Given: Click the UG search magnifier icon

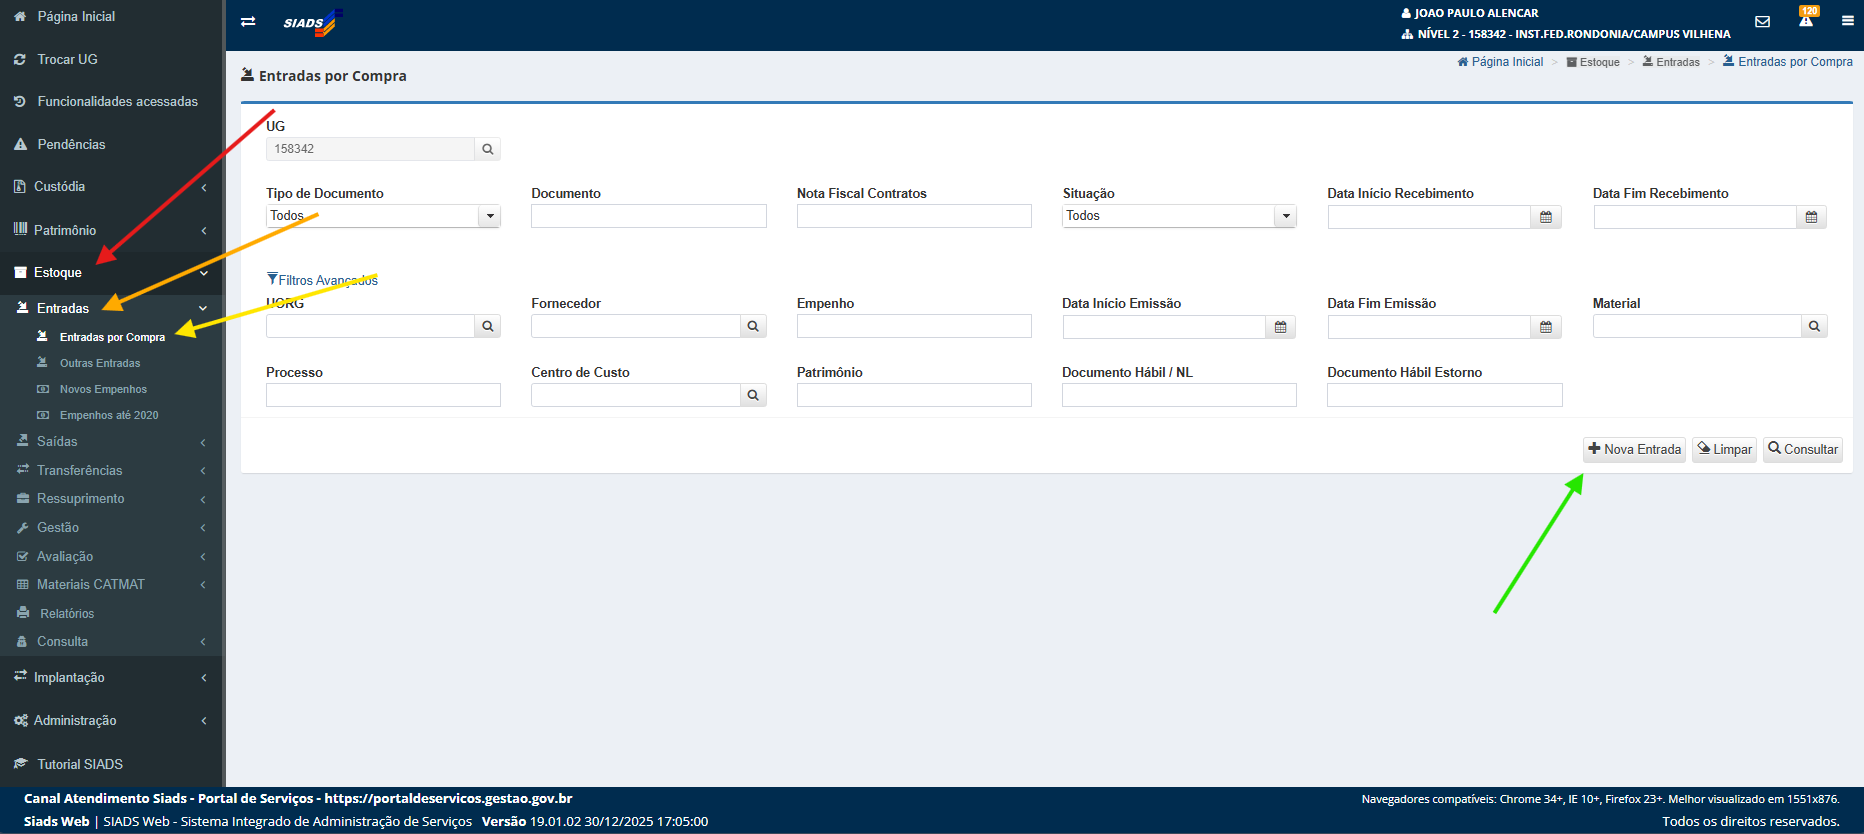Looking at the screenshot, I should coord(487,149).
